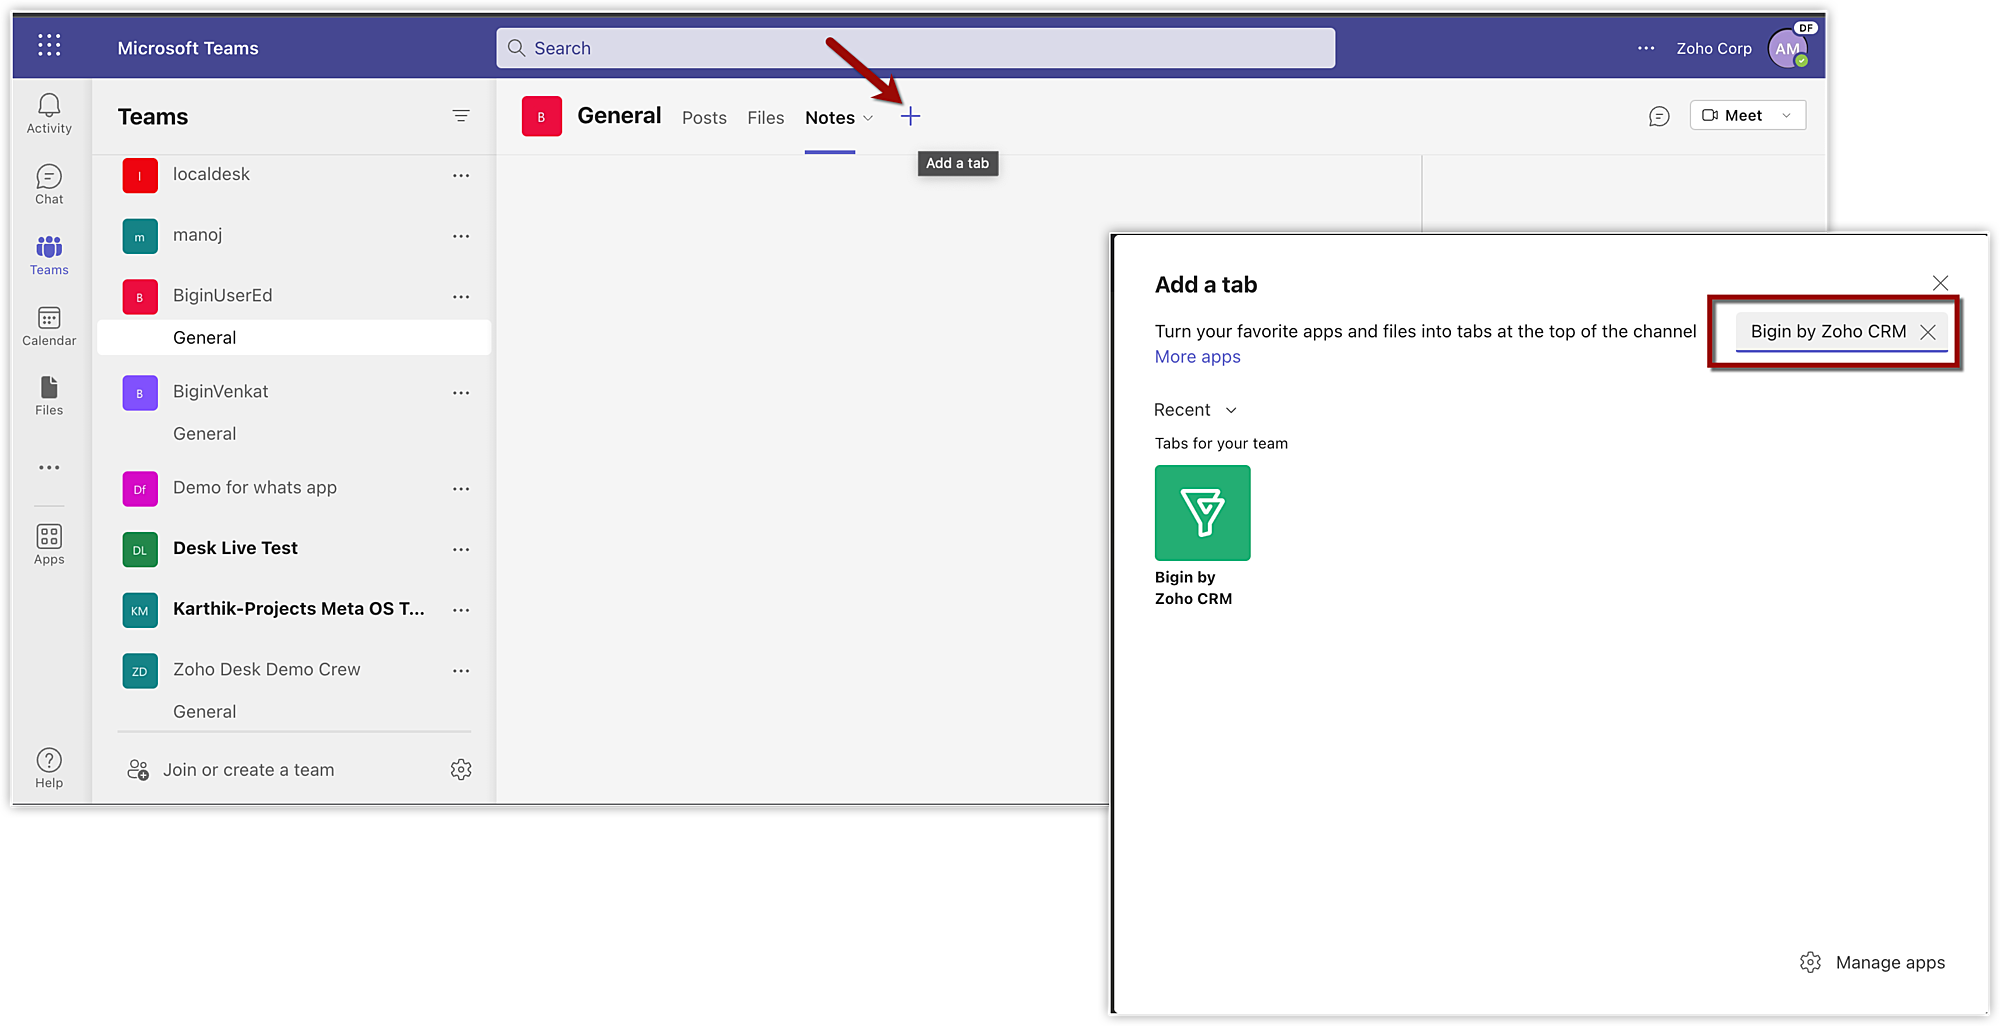Open more options for BiginUserEd team
Screen dimensions: 2000x1026
click(x=461, y=296)
